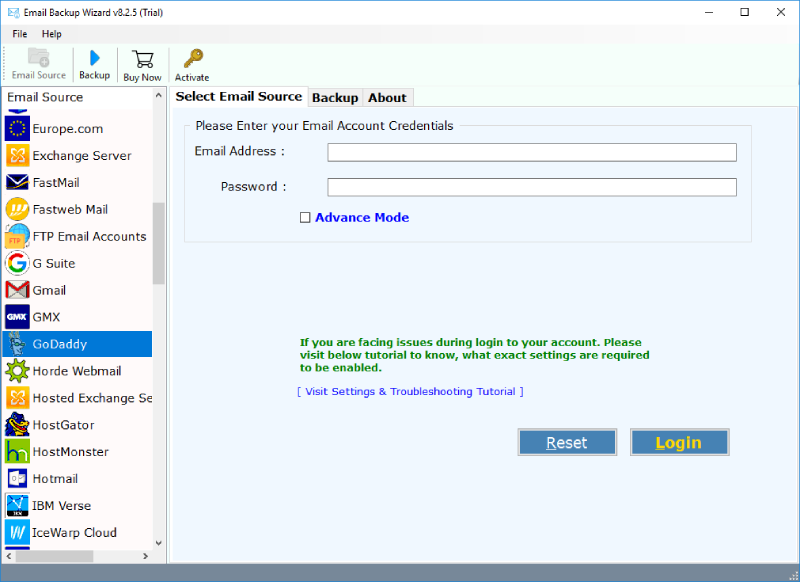Click the Activate key icon
800x582 pixels.
pyautogui.click(x=192, y=59)
